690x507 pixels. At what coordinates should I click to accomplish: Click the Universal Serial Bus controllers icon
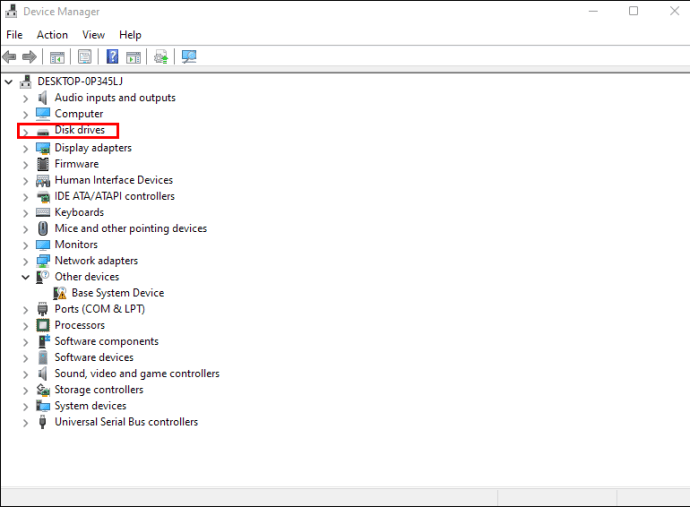click(43, 422)
